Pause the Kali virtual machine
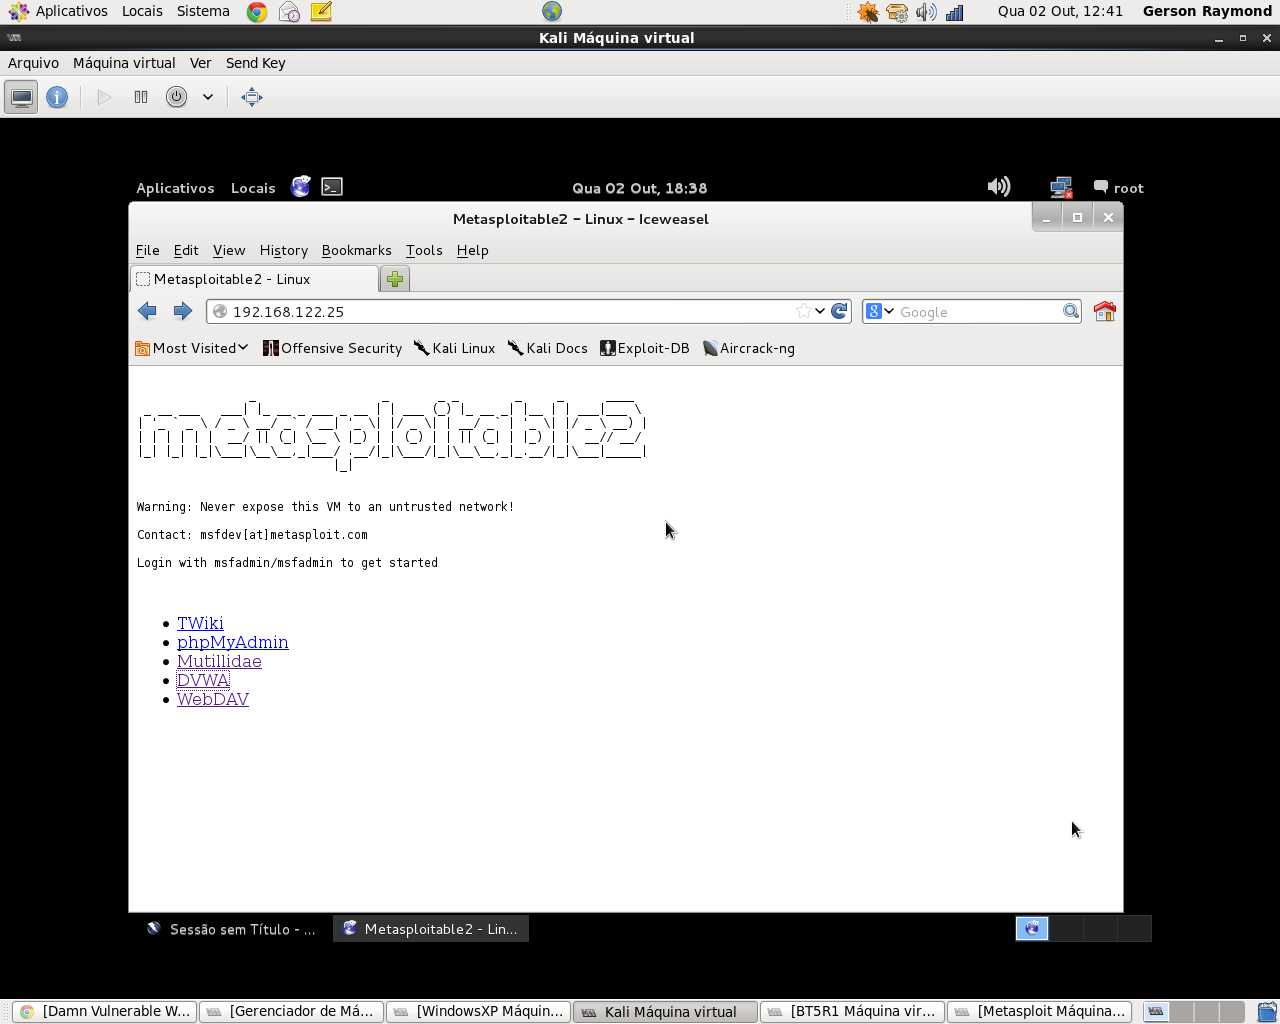1280x1024 pixels. [x=141, y=97]
